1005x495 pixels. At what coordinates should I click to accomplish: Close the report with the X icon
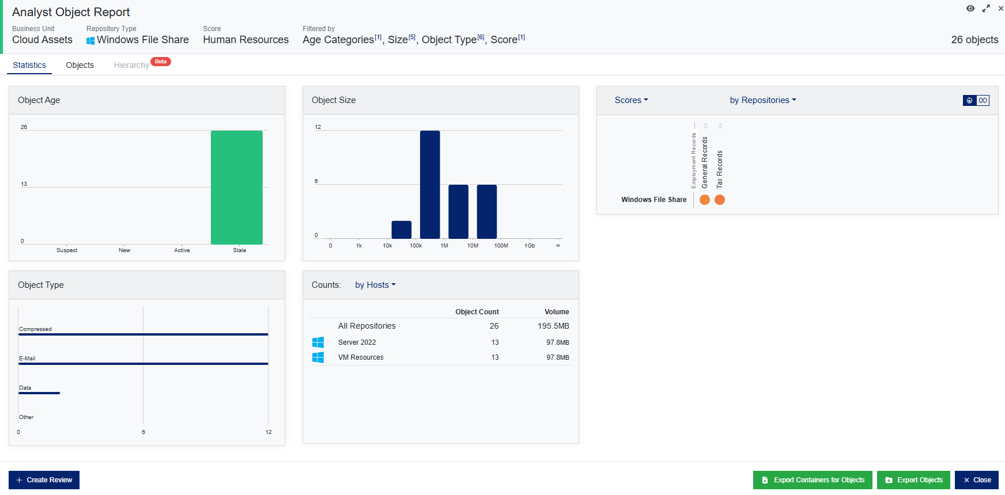click(x=1000, y=8)
